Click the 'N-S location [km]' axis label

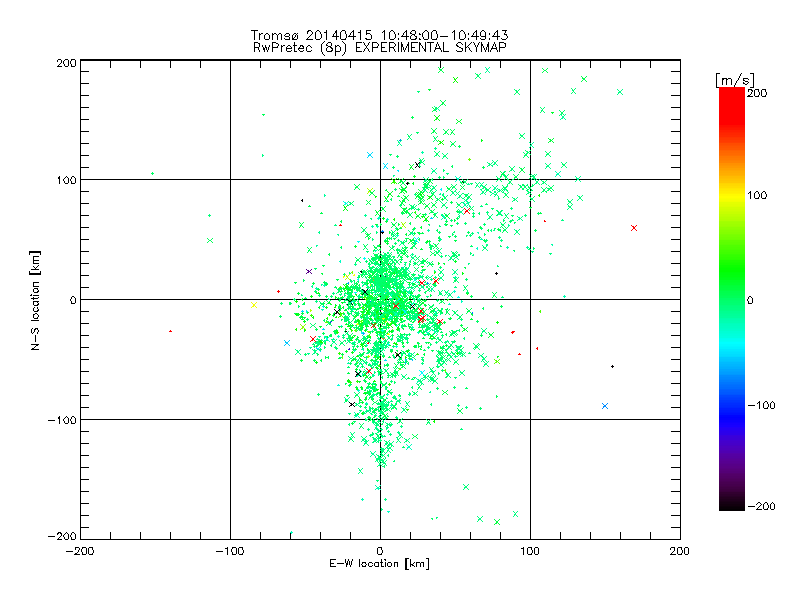pos(35,300)
